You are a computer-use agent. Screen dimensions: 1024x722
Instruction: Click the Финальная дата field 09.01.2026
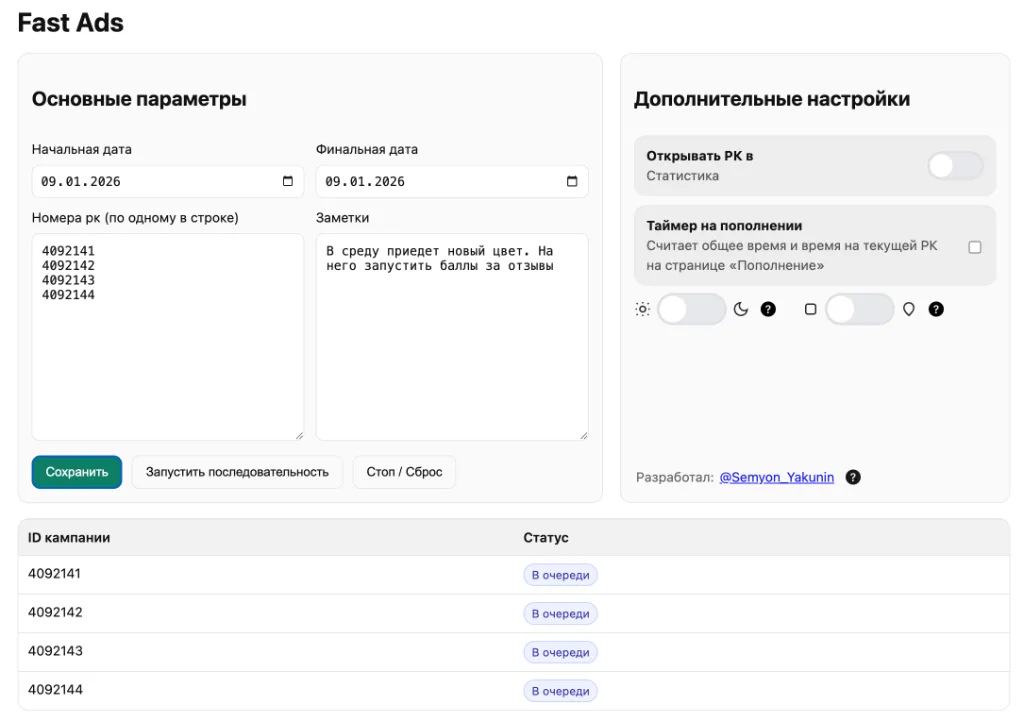452,181
